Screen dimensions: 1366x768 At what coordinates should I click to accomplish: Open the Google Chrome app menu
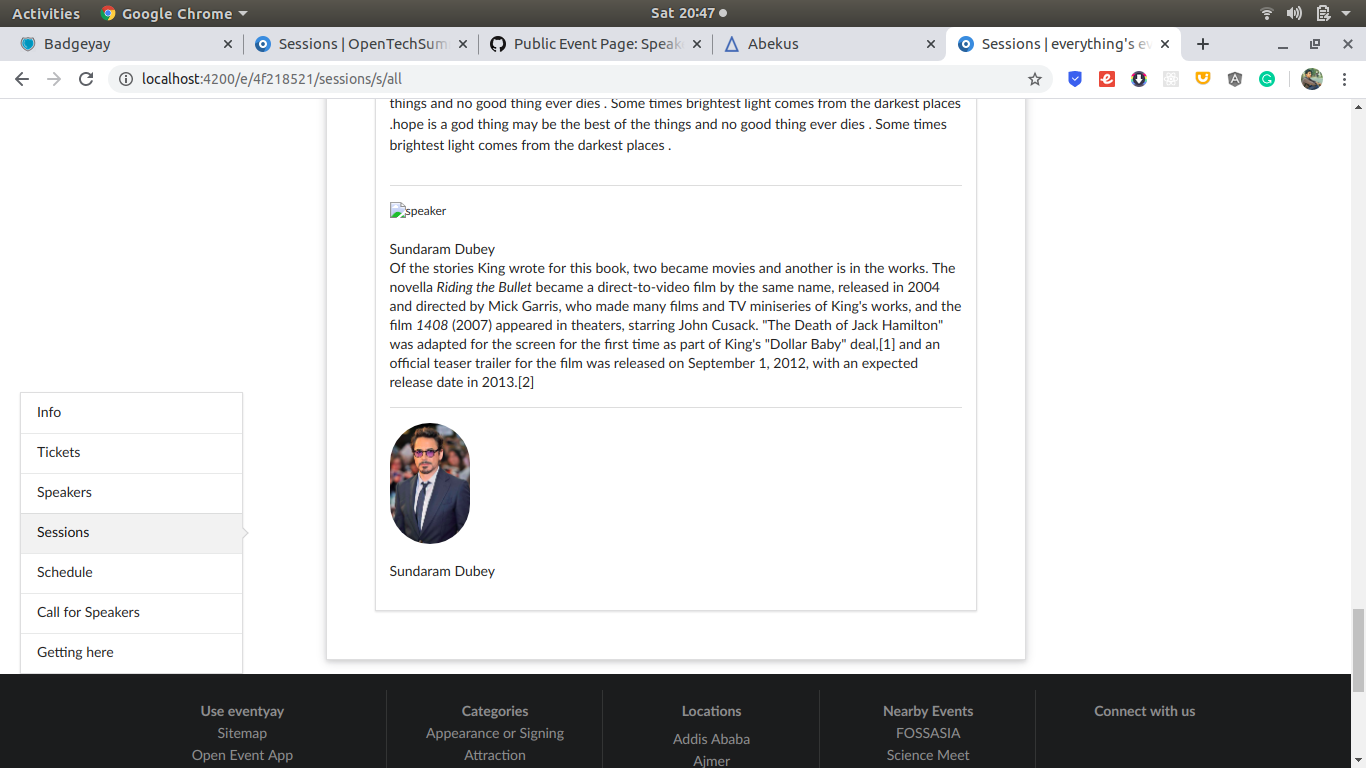[174, 14]
